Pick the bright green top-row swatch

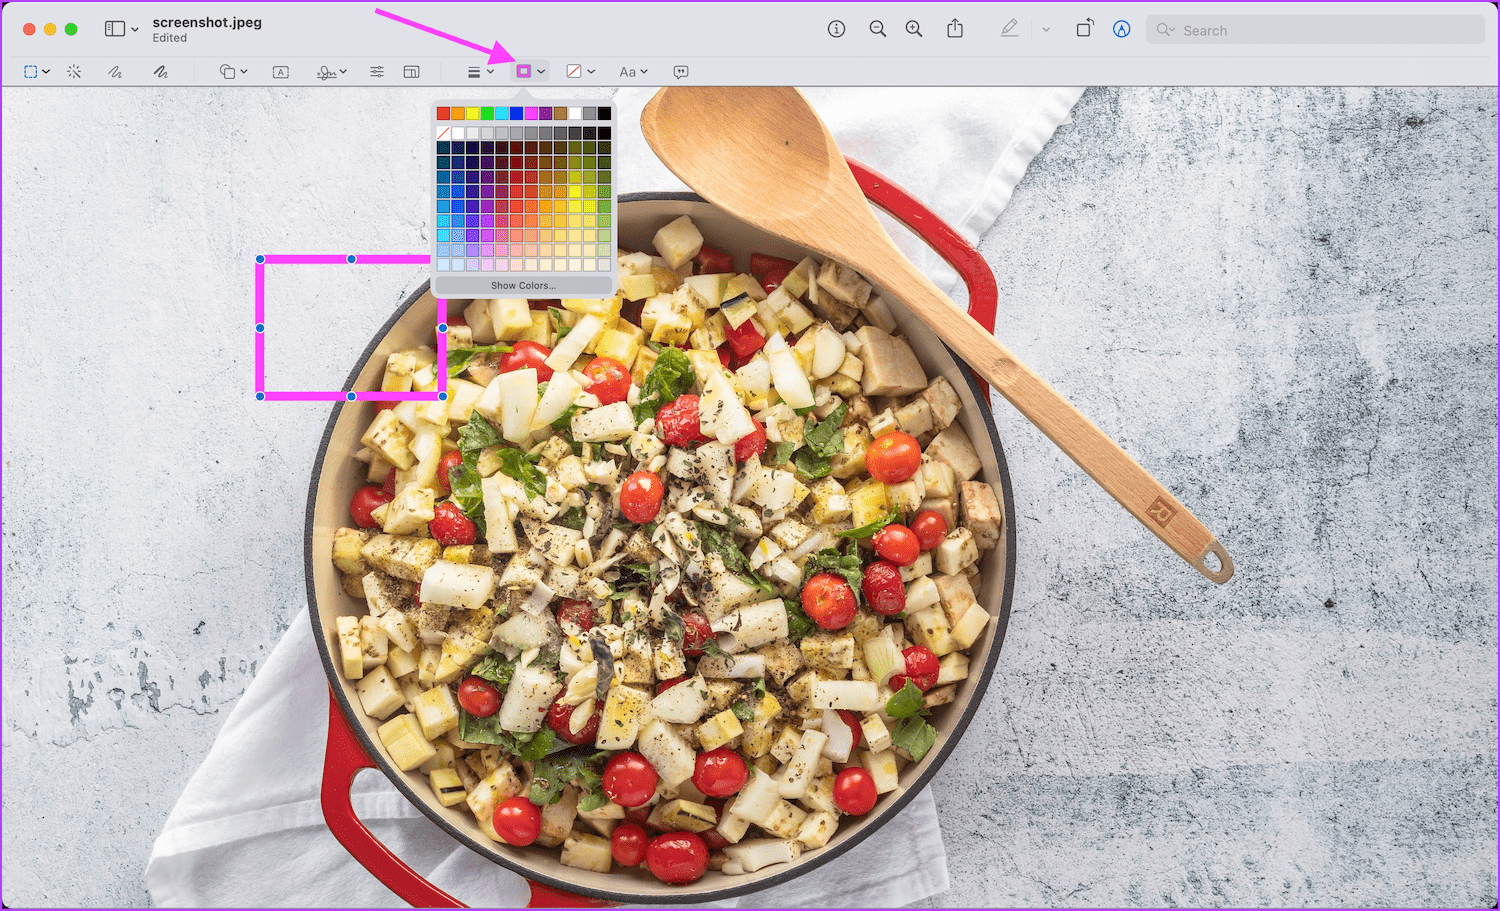487,113
